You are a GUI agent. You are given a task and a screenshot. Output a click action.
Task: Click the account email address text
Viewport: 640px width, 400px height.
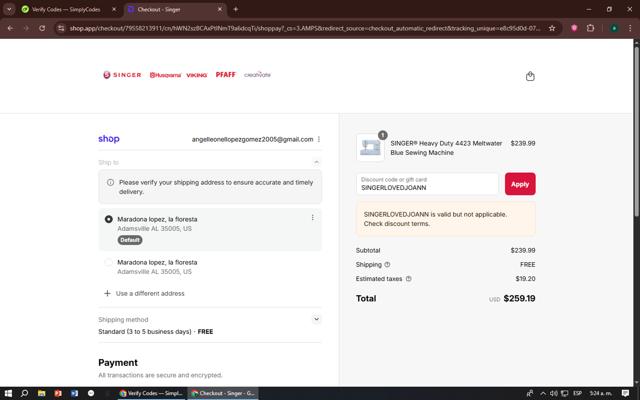click(x=252, y=139)
